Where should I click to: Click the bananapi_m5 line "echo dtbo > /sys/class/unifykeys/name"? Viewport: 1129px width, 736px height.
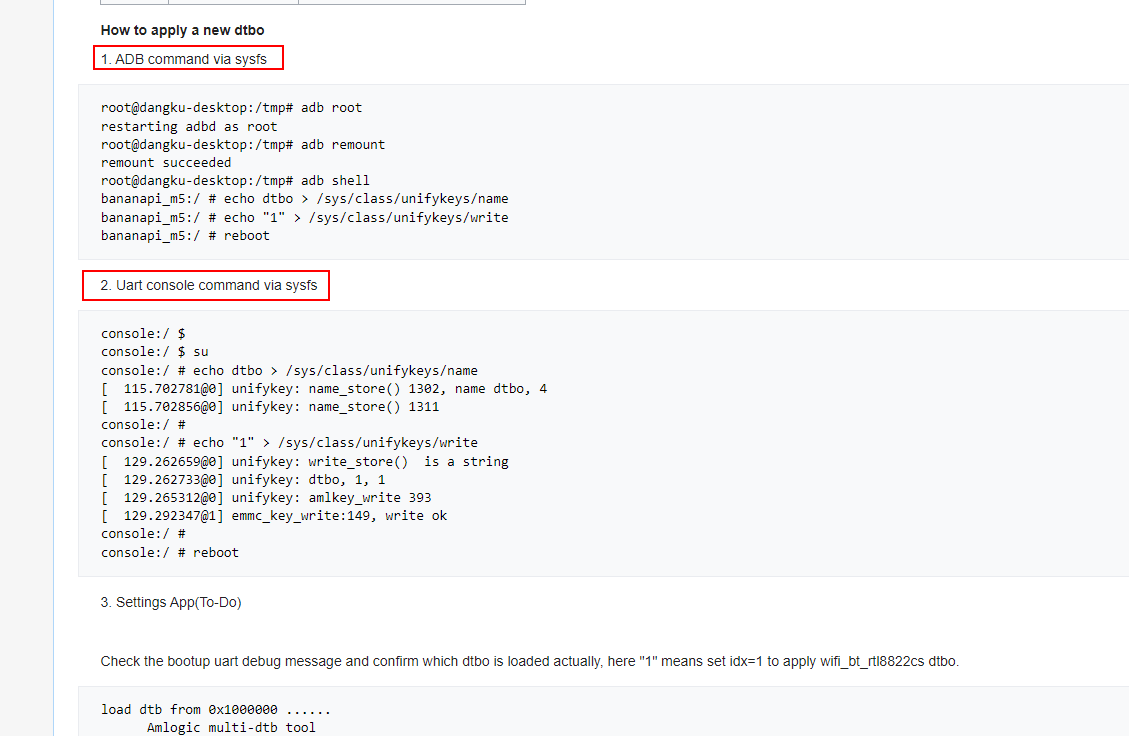(x=305, y=199)
